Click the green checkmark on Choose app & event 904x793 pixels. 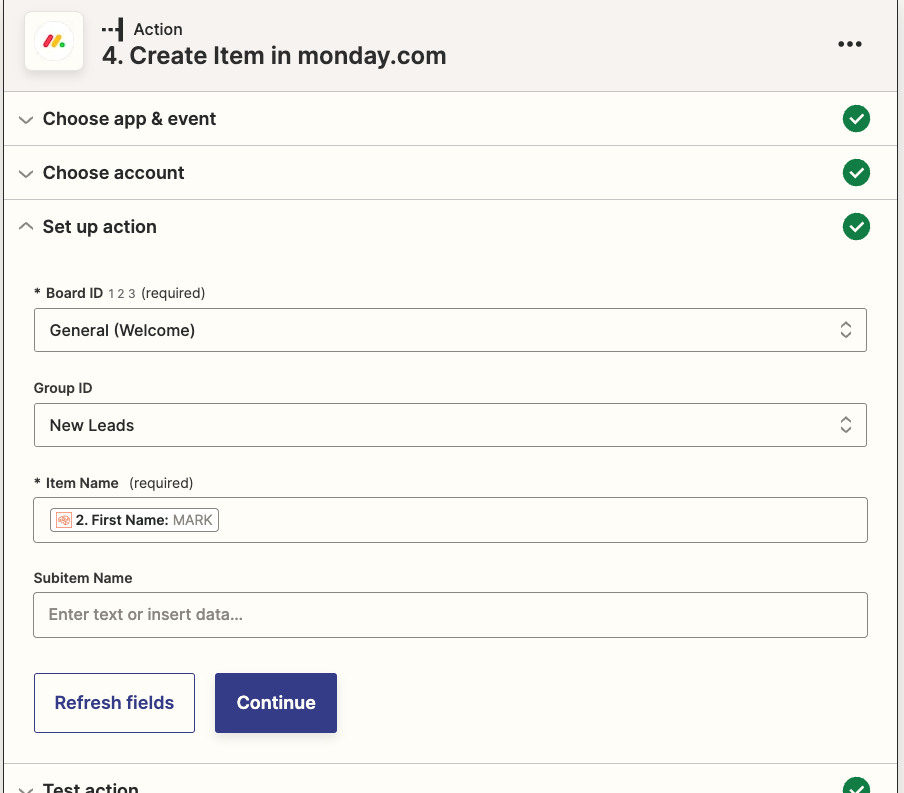coord(856,118)
